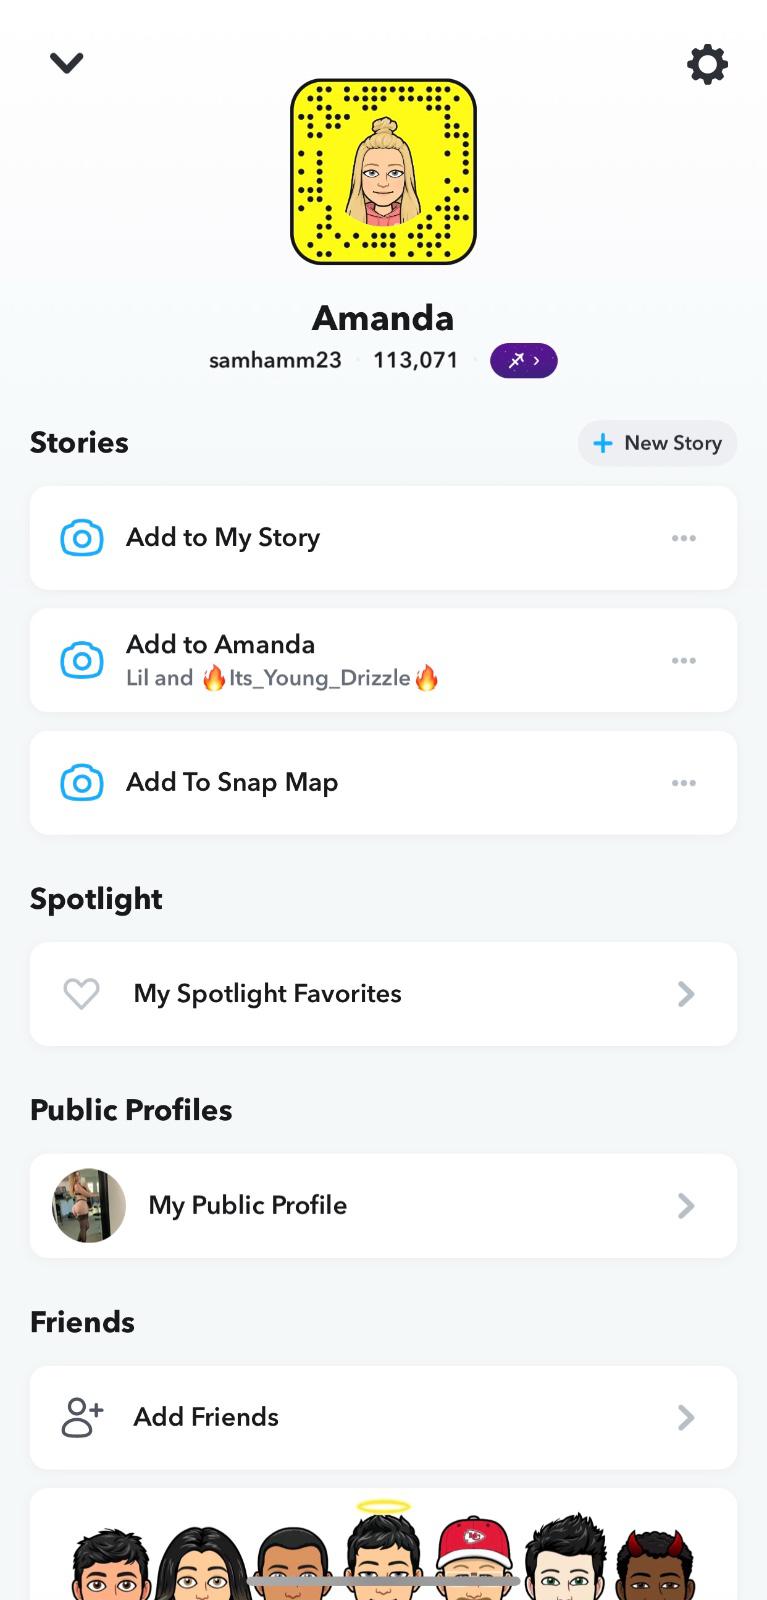Open My Public Profile photo thumbnail
767x1600 pixels.
point(89,1206)
